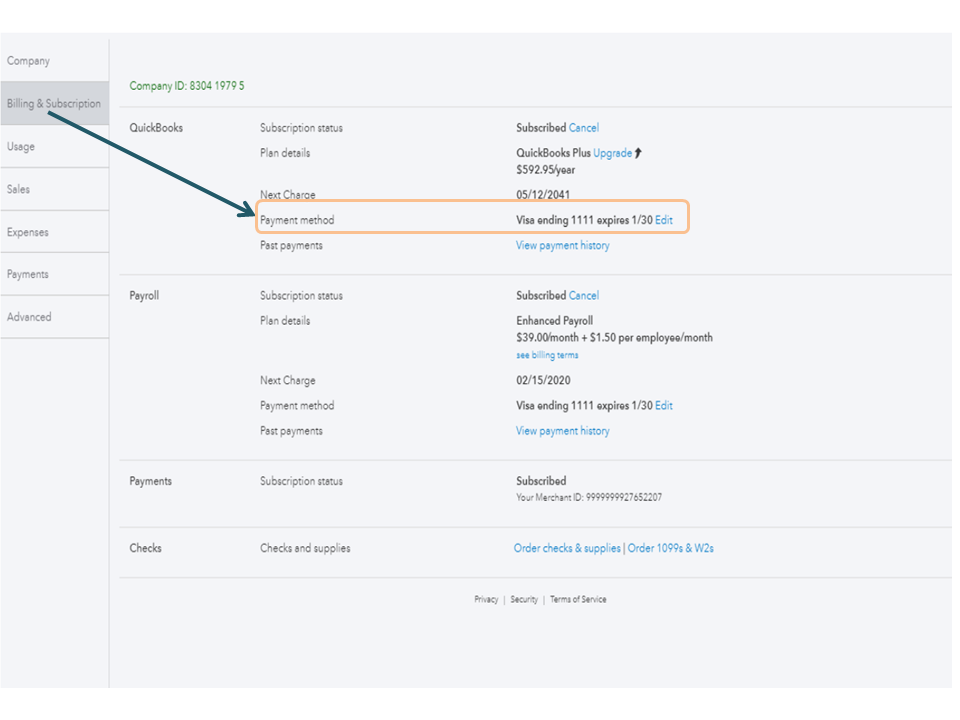This screenshot has width=960, height=720.
Task: View payment history for Payroll
Action: 562,431
